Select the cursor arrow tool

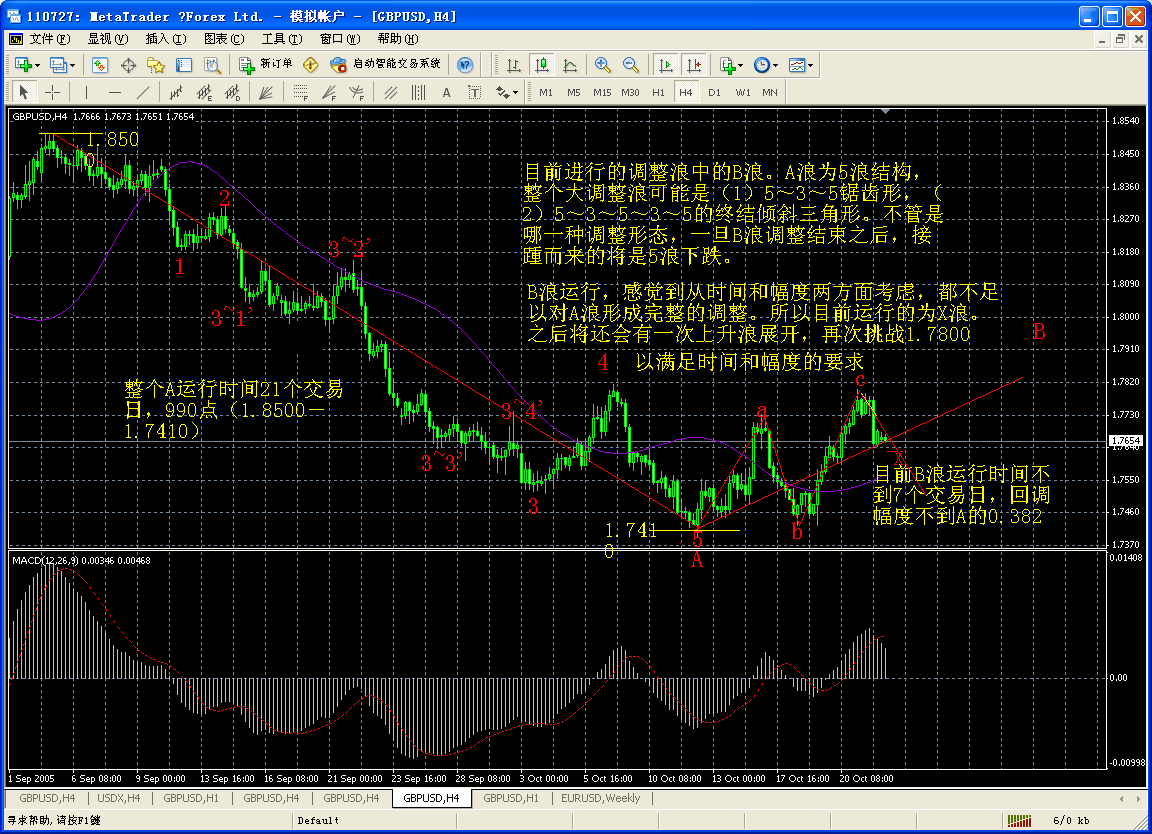click(24, 93)
